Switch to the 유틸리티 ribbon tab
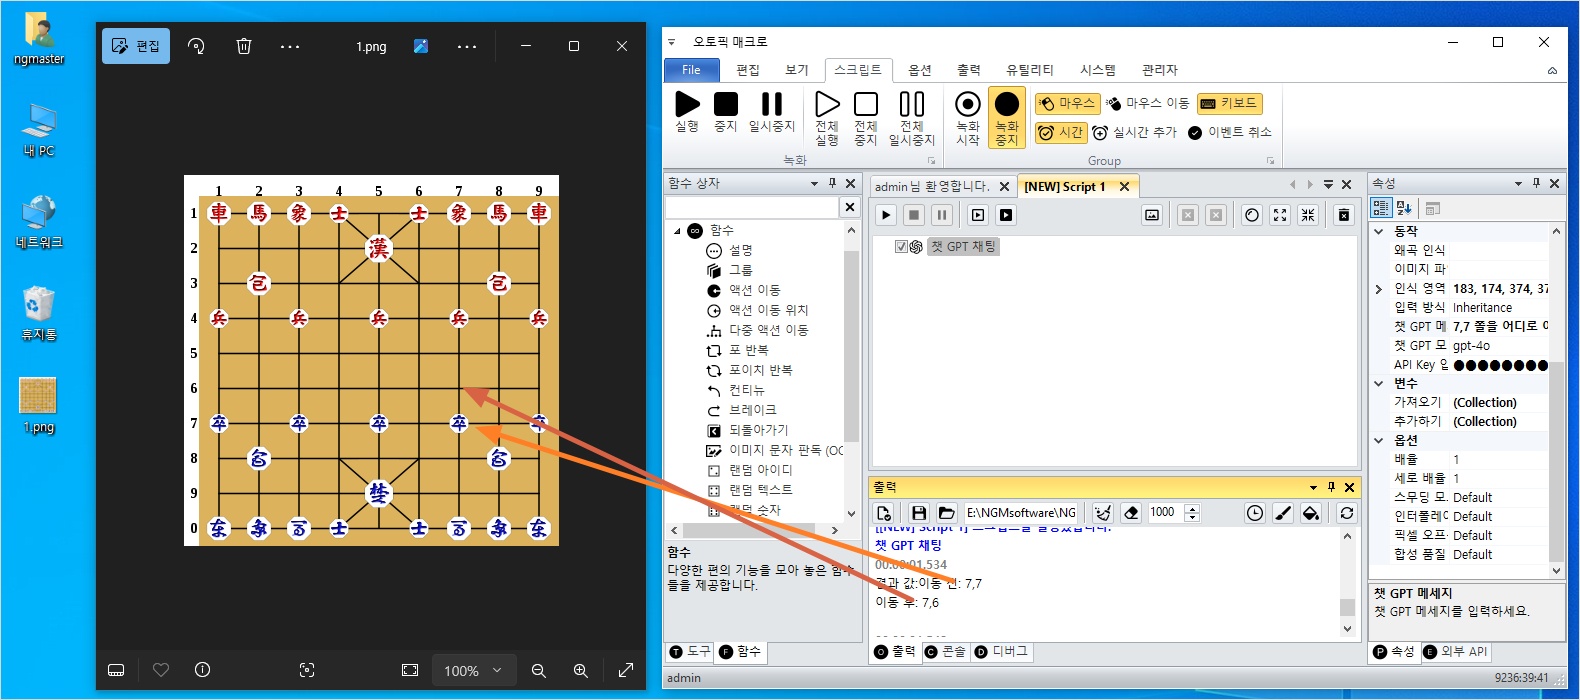This screenshot has height=700, width=1580. tap(1030, 69)
